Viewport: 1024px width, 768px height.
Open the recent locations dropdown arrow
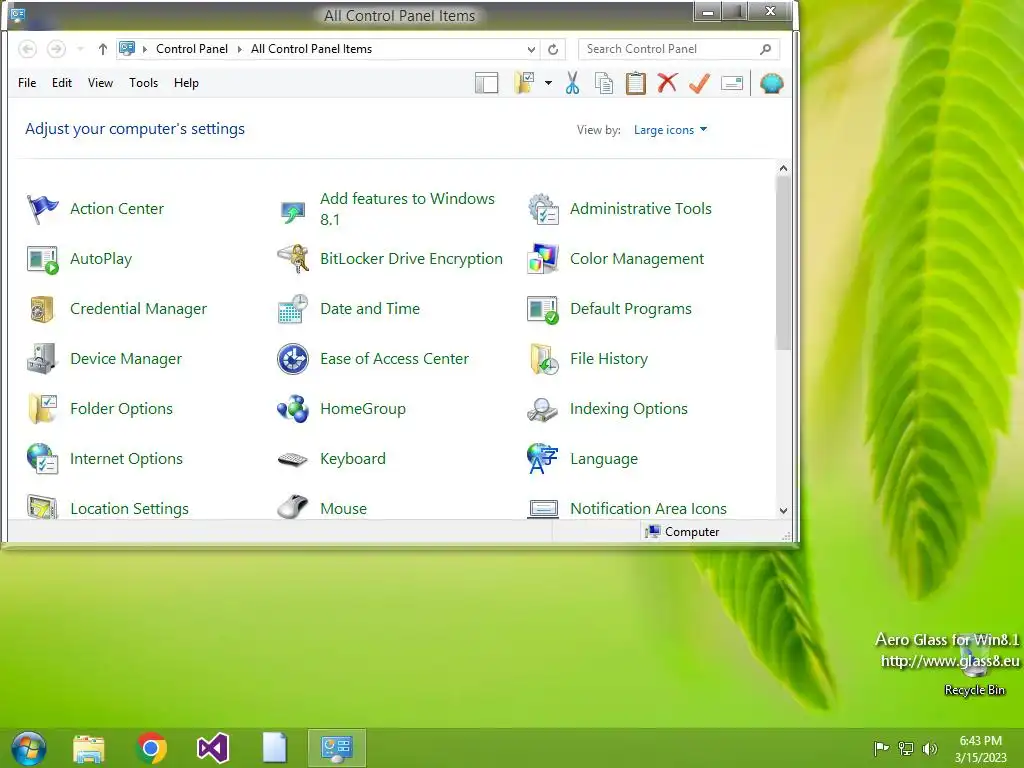click(80, 49)
